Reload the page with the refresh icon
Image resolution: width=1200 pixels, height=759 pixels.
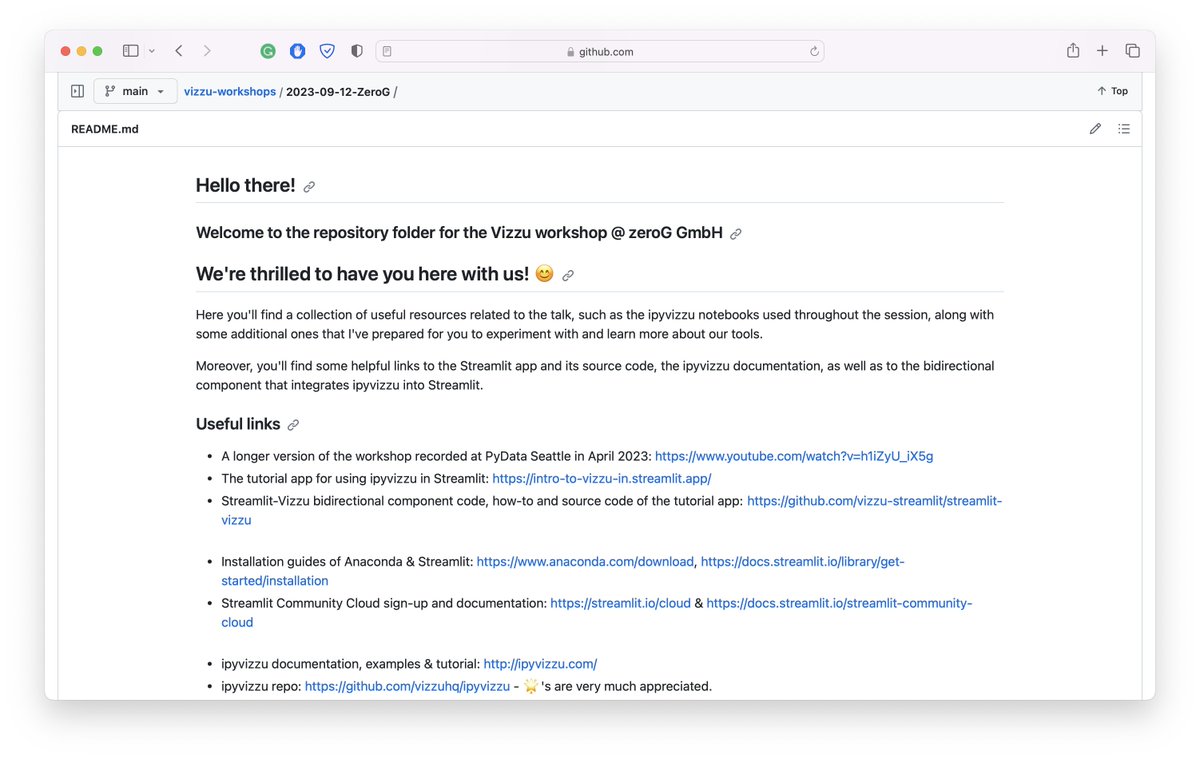(814, 51)
